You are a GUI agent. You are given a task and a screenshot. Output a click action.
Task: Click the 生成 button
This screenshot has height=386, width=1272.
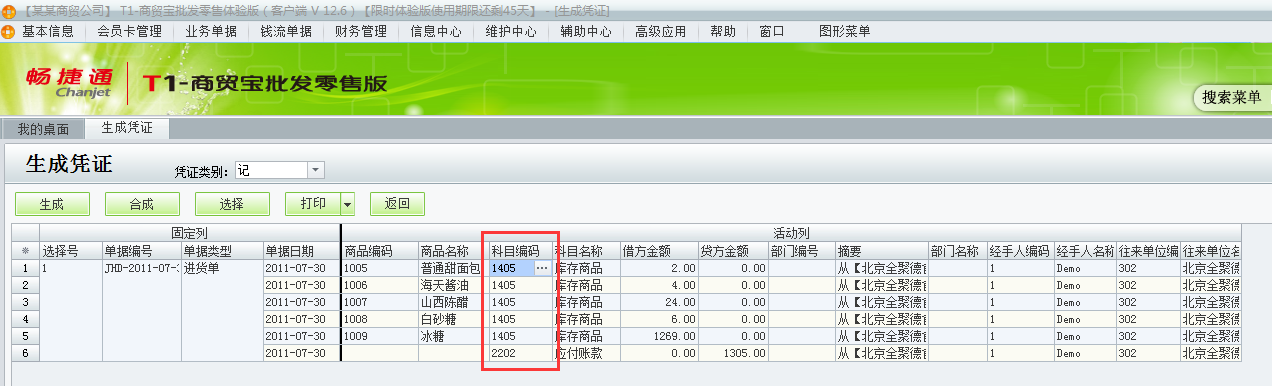[51, 204]
